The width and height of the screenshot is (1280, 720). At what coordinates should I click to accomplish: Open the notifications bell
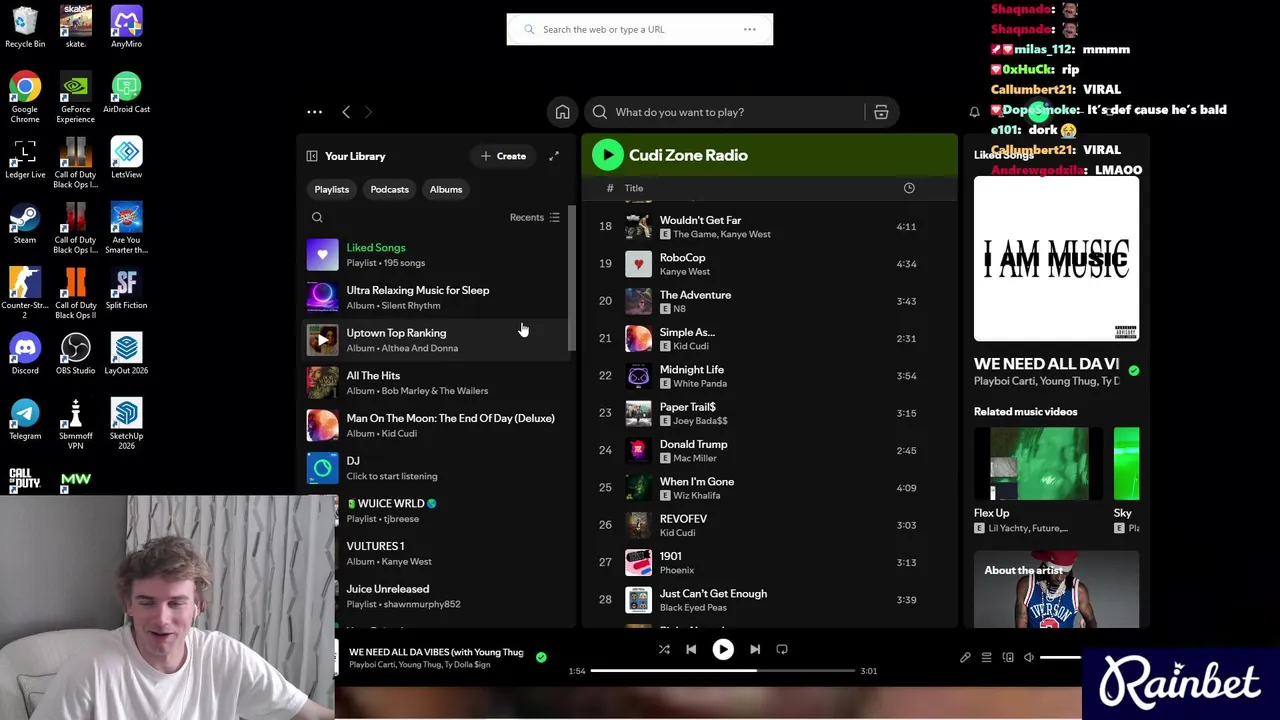(974, 112)
